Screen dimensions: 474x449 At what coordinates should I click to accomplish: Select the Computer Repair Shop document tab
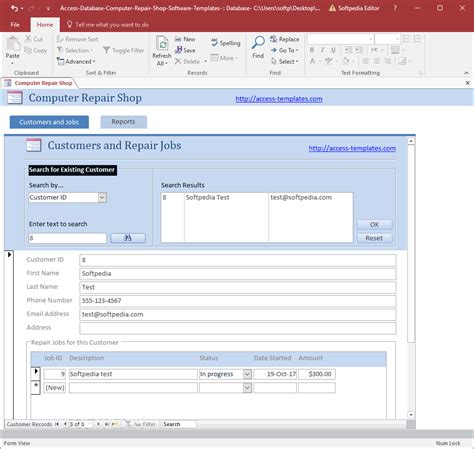coord(39,83)
